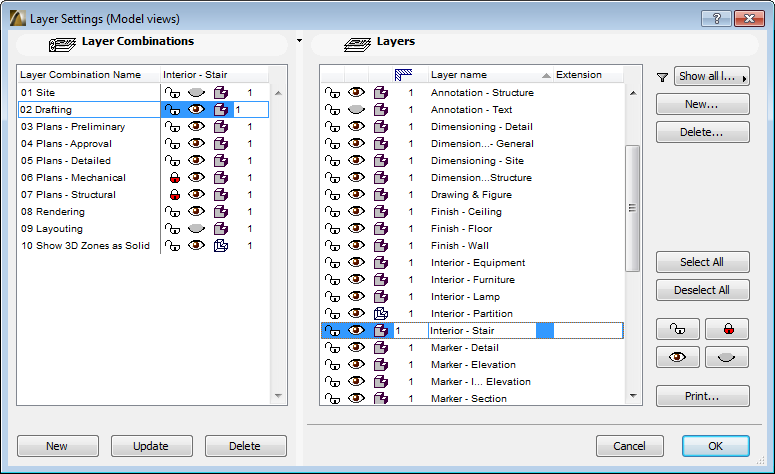Click 3D mode icon of Interior - Furniture layer
This screenshot has height=474, width=775.
pos(381,280)
